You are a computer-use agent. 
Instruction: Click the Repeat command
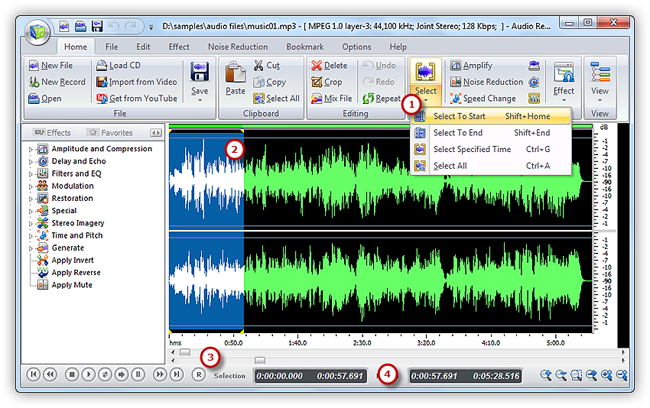381,99
